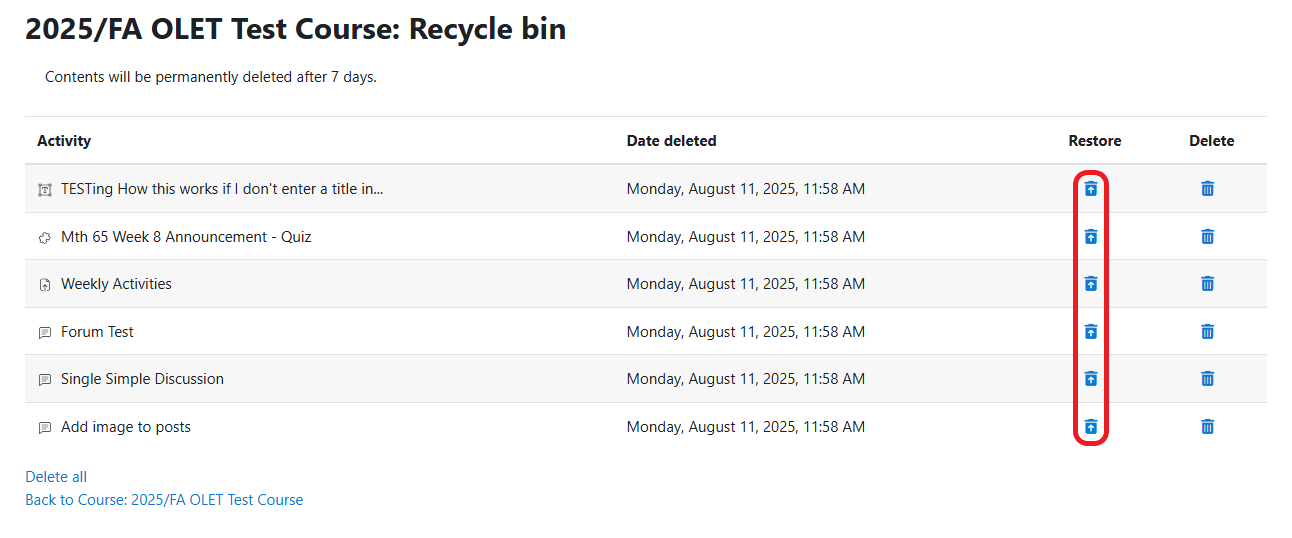Click the Delete all link
This screenshot has height=538, width=1292.
(56, 477)
